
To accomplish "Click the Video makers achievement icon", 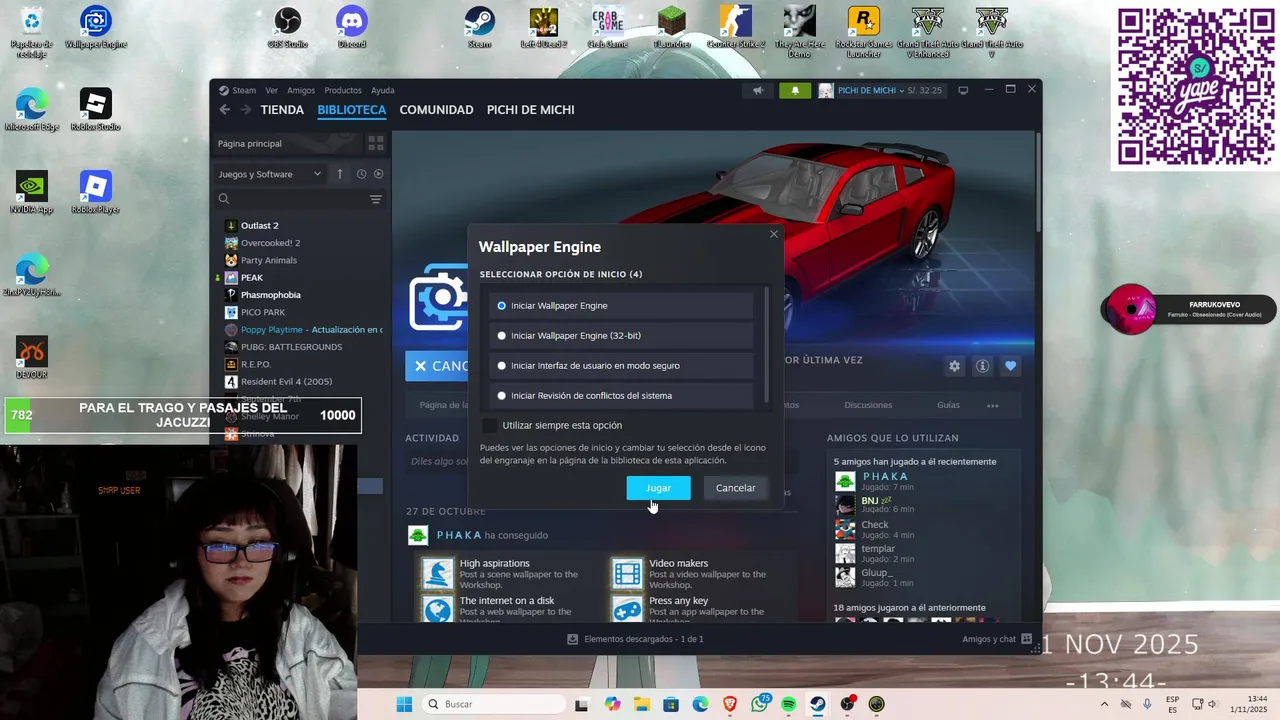I will point(627,573).
